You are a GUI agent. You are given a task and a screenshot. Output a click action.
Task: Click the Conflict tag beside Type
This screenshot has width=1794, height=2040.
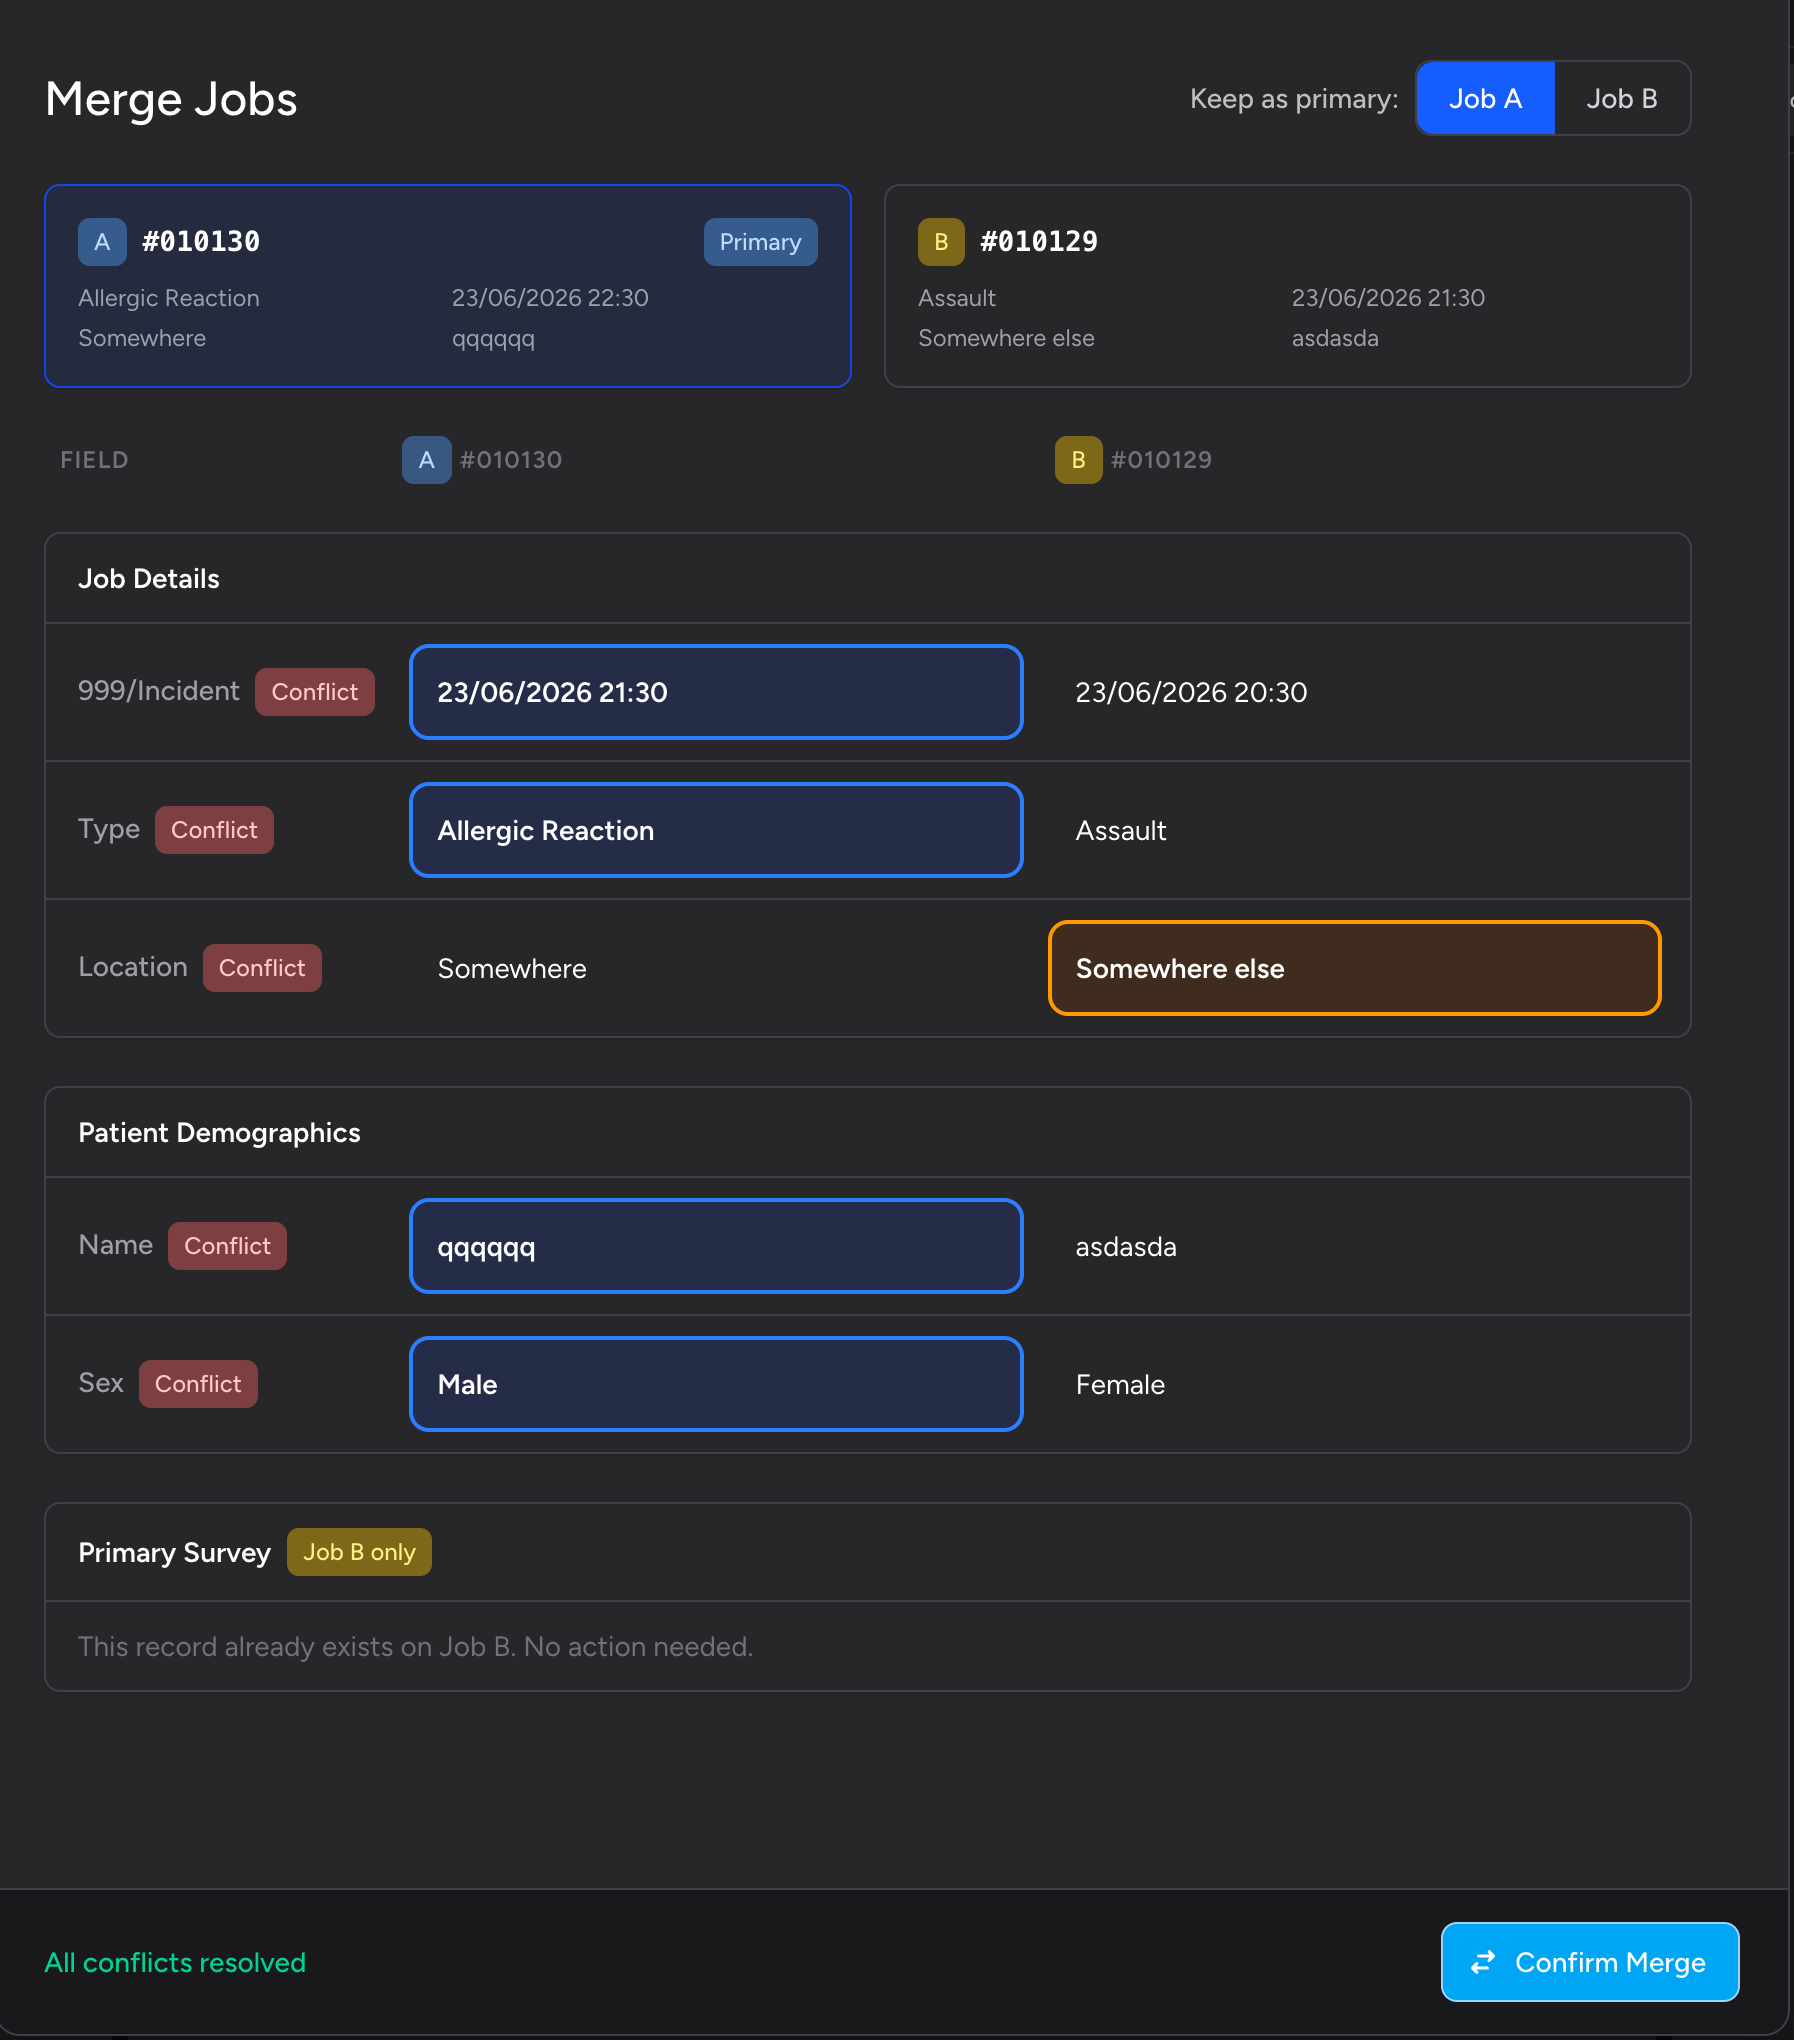click(214, 830)
